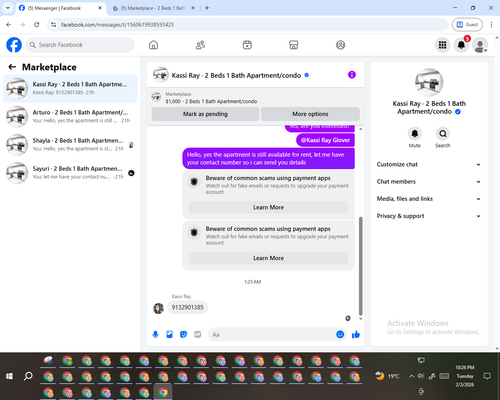
Task: Search in conversation magnifier icon
Action: [x=443, y=134]
